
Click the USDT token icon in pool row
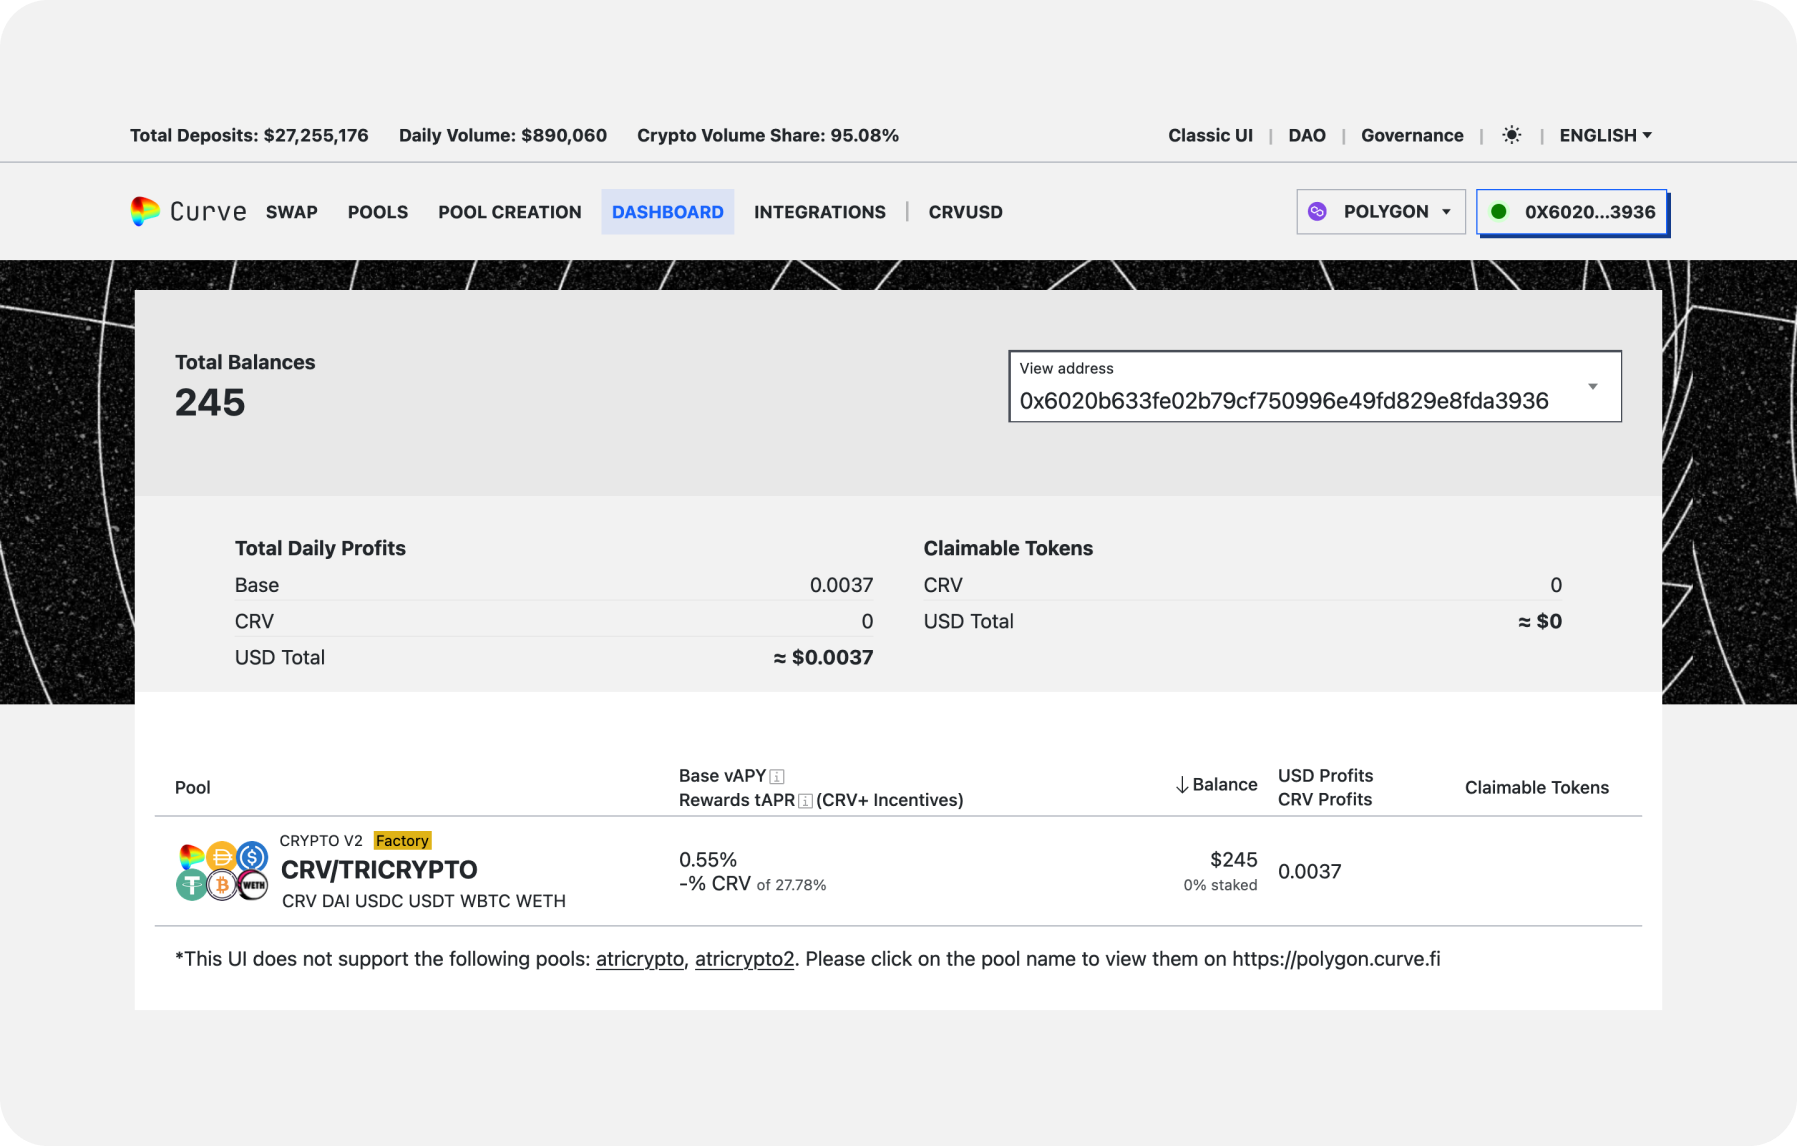pos(191,885)
